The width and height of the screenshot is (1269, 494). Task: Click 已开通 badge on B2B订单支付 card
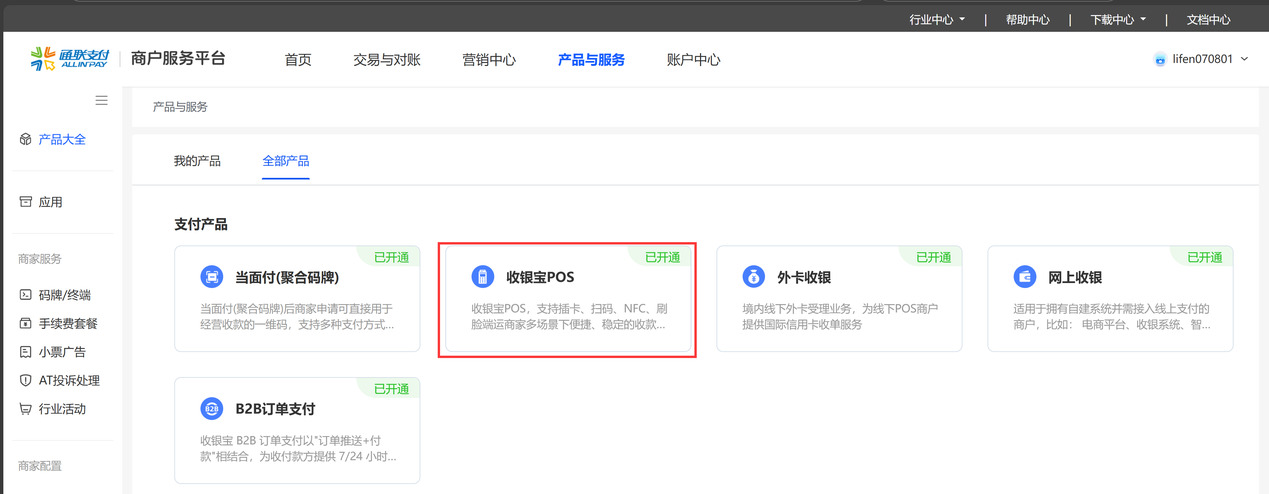click(x=391, y=389)
